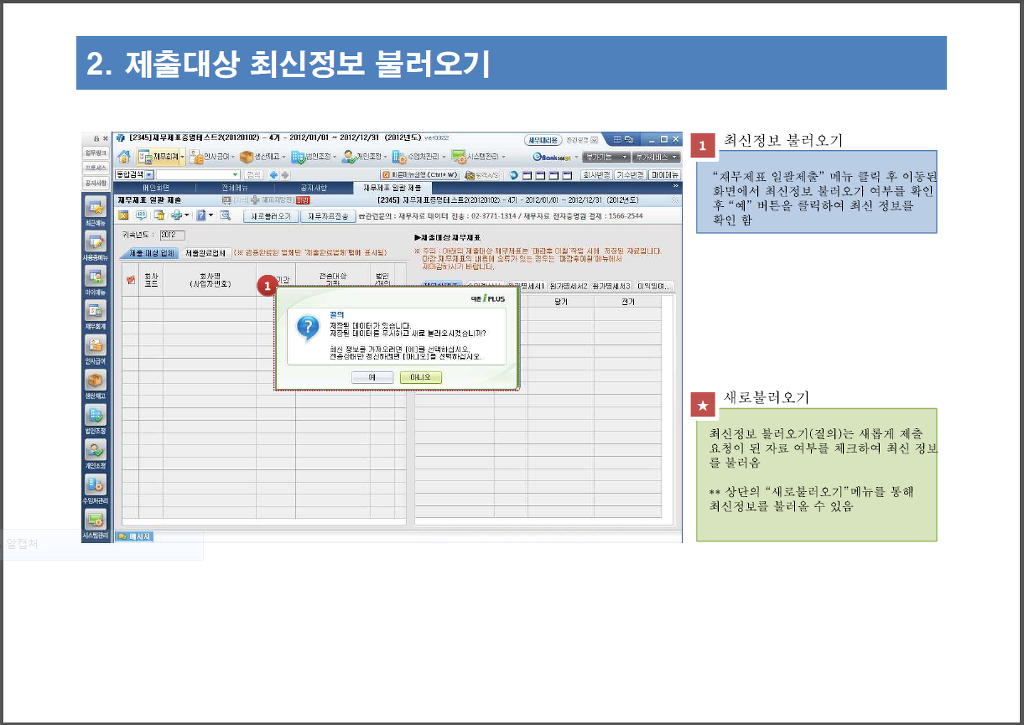
Task: Select the 재무제표 일괄 제출 tab
Action: click(392, 188)
